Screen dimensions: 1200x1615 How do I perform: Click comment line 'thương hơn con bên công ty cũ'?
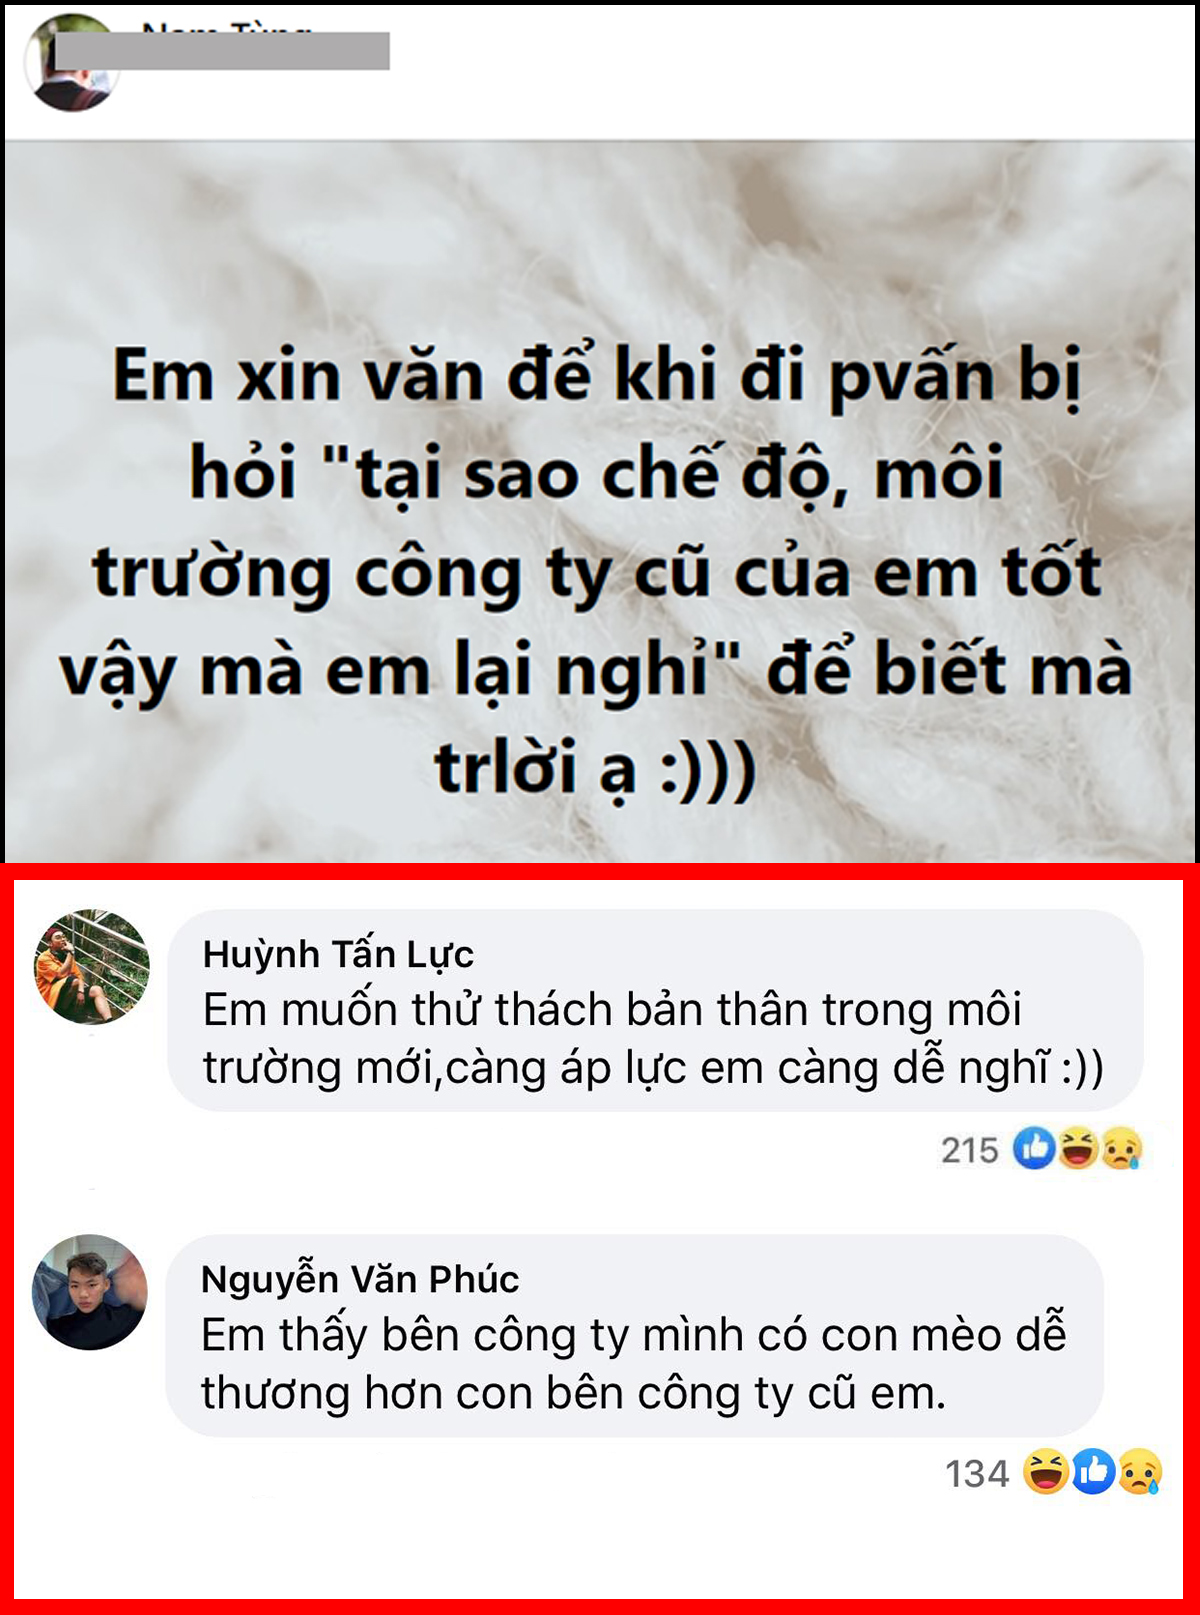tap(573, 1393)
